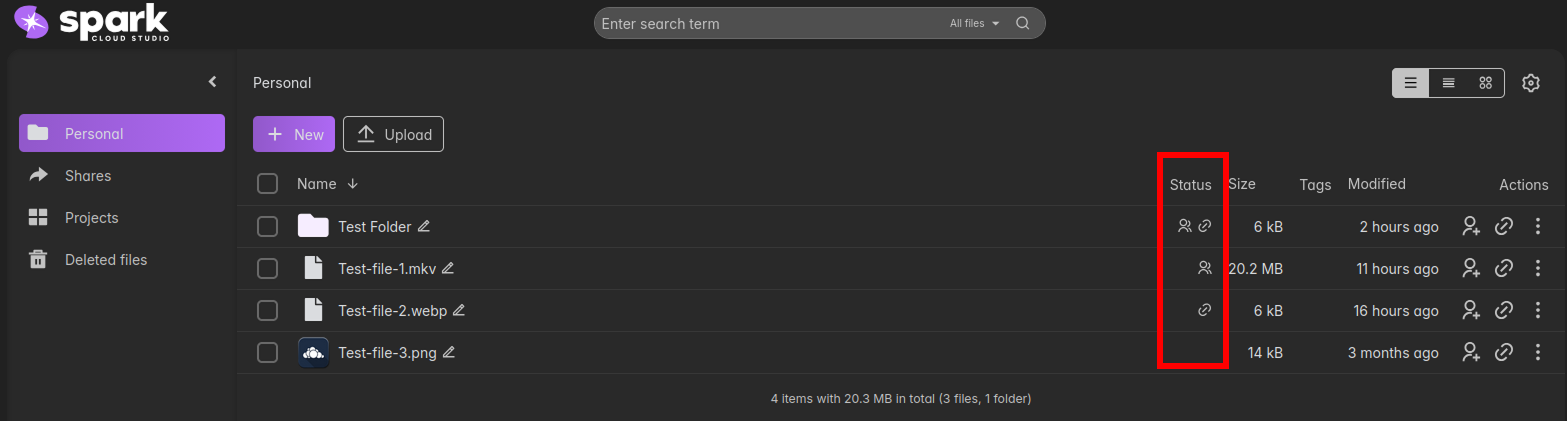This screenshot has height=421, width=1567.
Task: Open view settings gear icon
Action: pyautogui.click(x=1530, y=83)
